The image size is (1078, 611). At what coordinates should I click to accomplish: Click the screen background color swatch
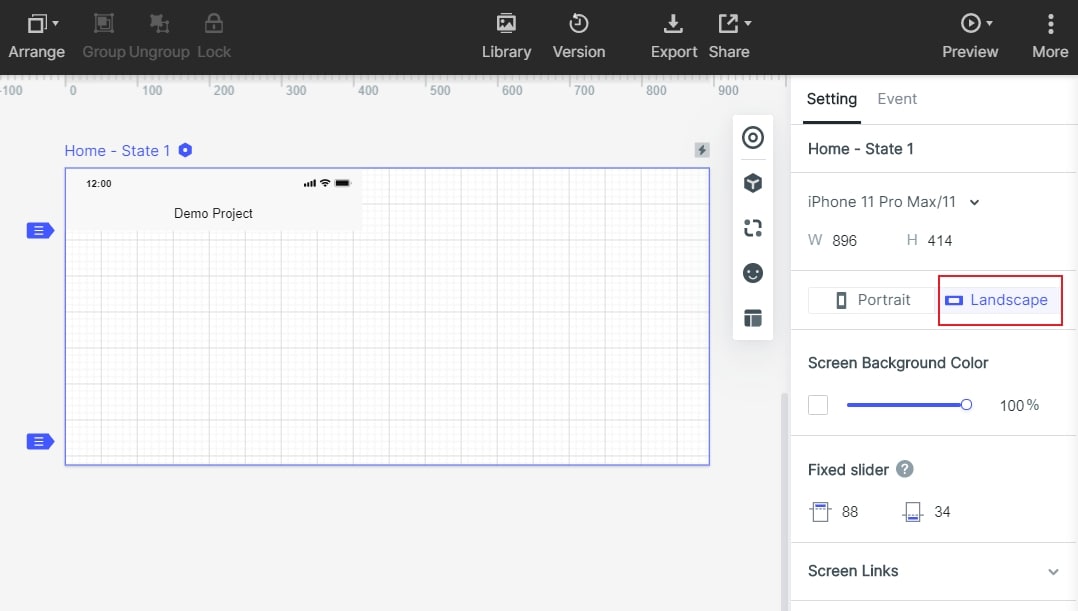817,405
